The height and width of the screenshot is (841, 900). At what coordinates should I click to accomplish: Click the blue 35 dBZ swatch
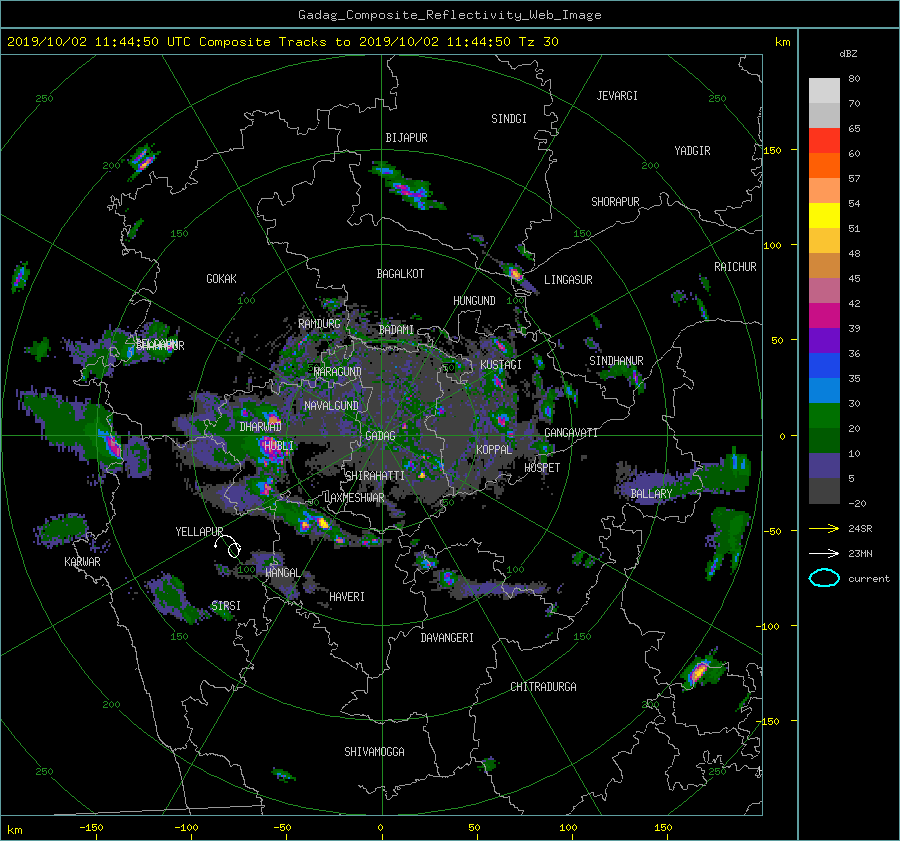(824, 366)
